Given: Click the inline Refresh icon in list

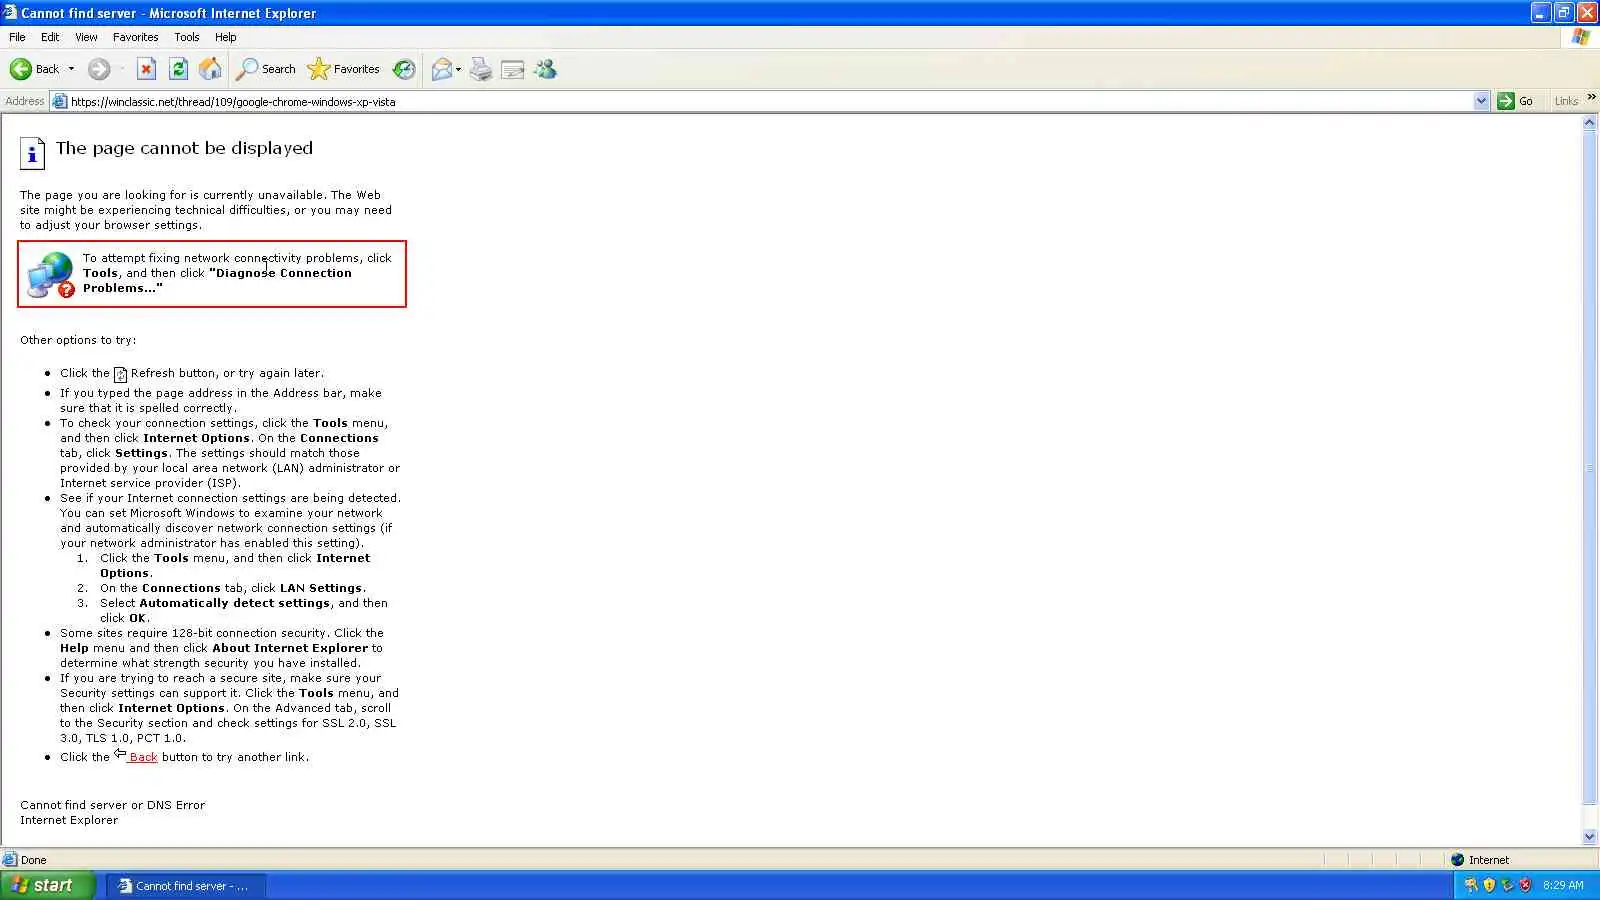Looking at the screenshot, I should (120, 374).
